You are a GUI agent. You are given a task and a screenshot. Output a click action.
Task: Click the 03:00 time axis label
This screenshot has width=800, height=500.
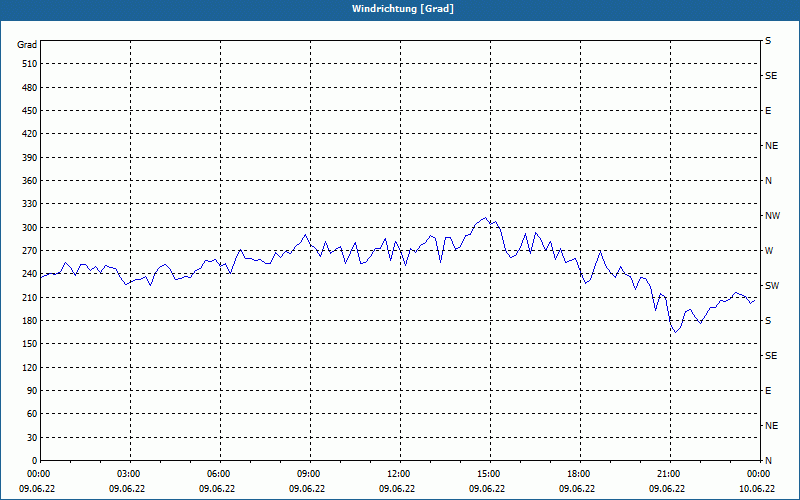pos(131,474)
